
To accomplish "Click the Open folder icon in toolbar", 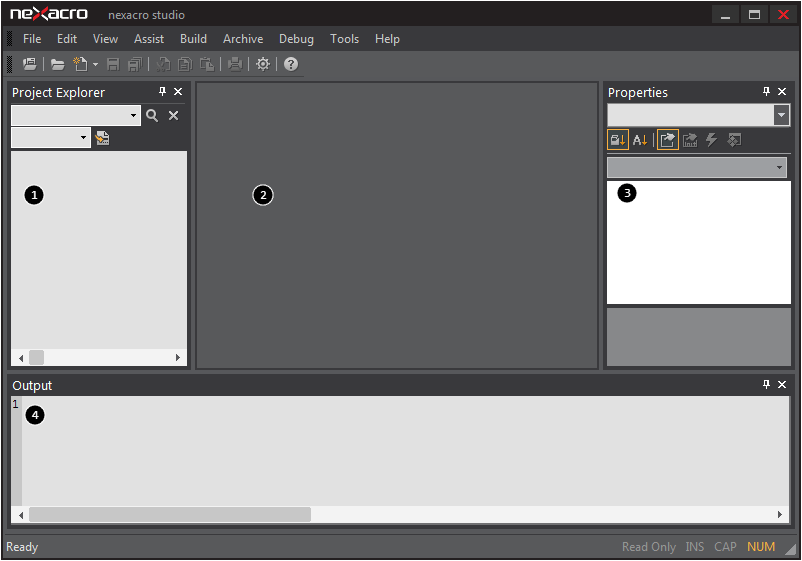I will point(58,64).
